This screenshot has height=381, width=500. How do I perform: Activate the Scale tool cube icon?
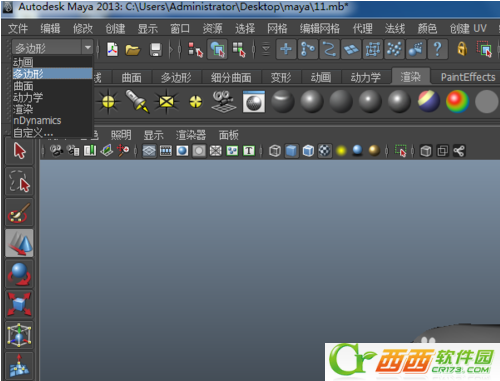[x=19, y=304]
